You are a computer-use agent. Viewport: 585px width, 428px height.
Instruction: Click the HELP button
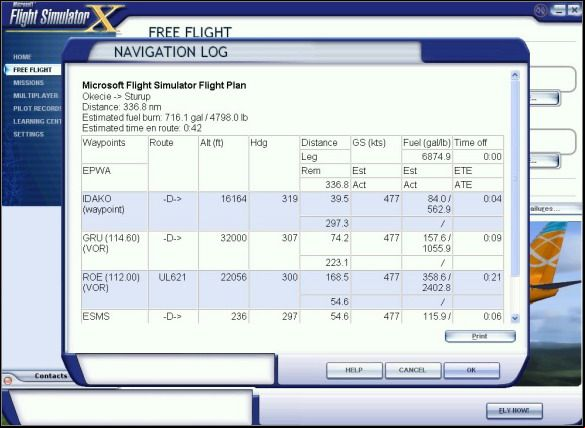(x=354, y=370)
